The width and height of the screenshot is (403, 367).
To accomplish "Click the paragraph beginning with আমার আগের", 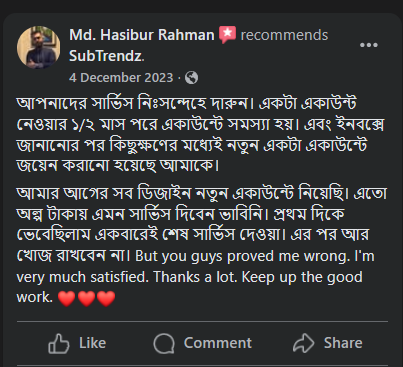I will coord(202,245).
